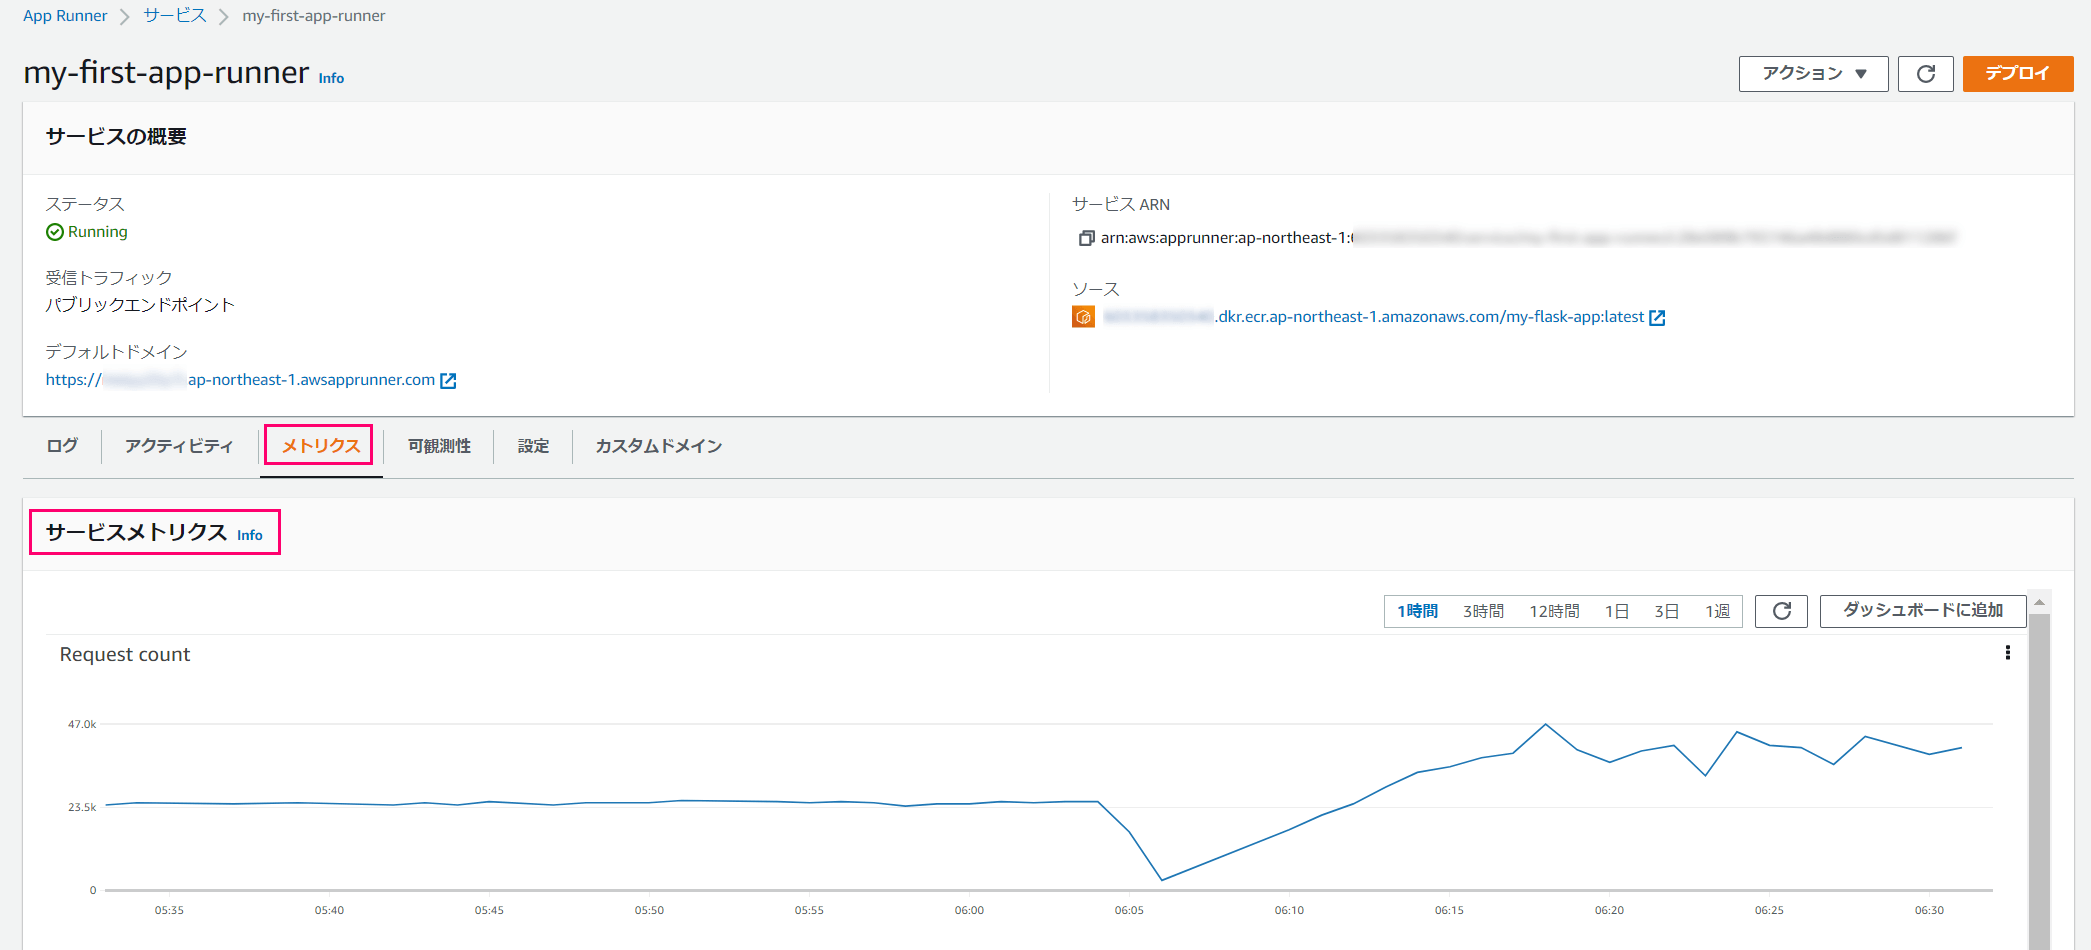Open the Request count chart options menu

tap(2007, 653)
